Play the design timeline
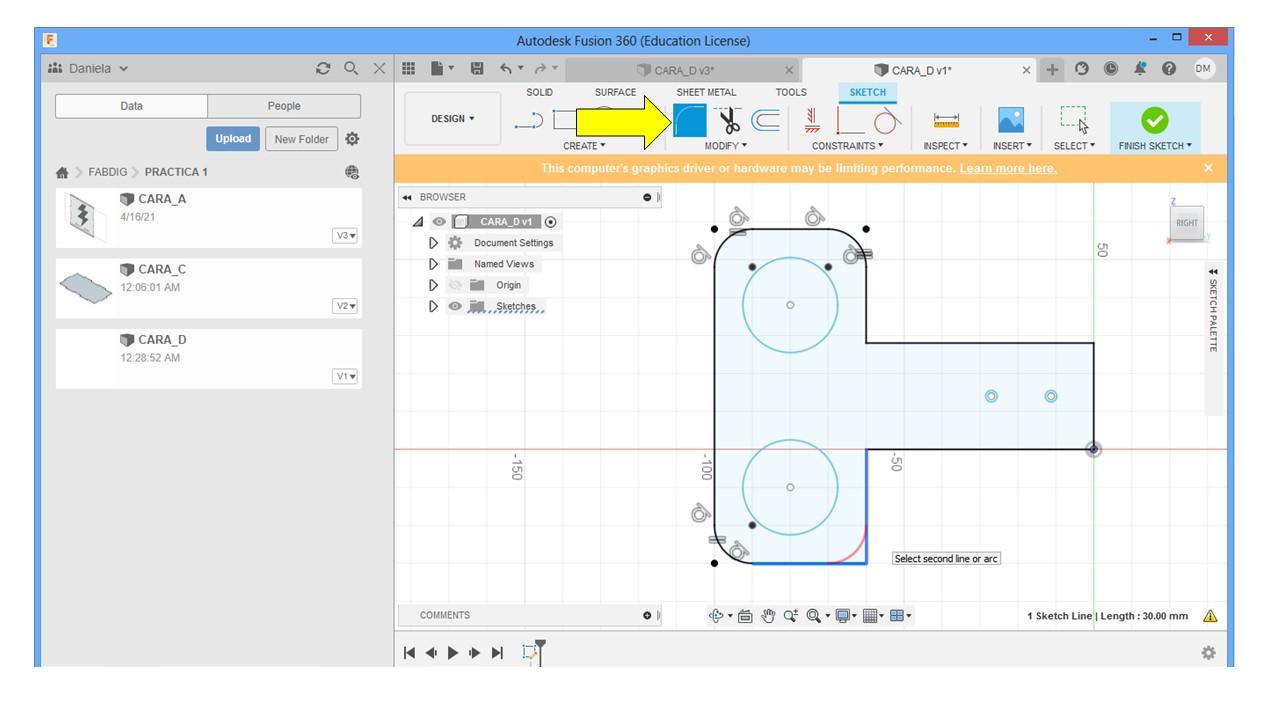The image size is (1280, 720). [453, 653]
